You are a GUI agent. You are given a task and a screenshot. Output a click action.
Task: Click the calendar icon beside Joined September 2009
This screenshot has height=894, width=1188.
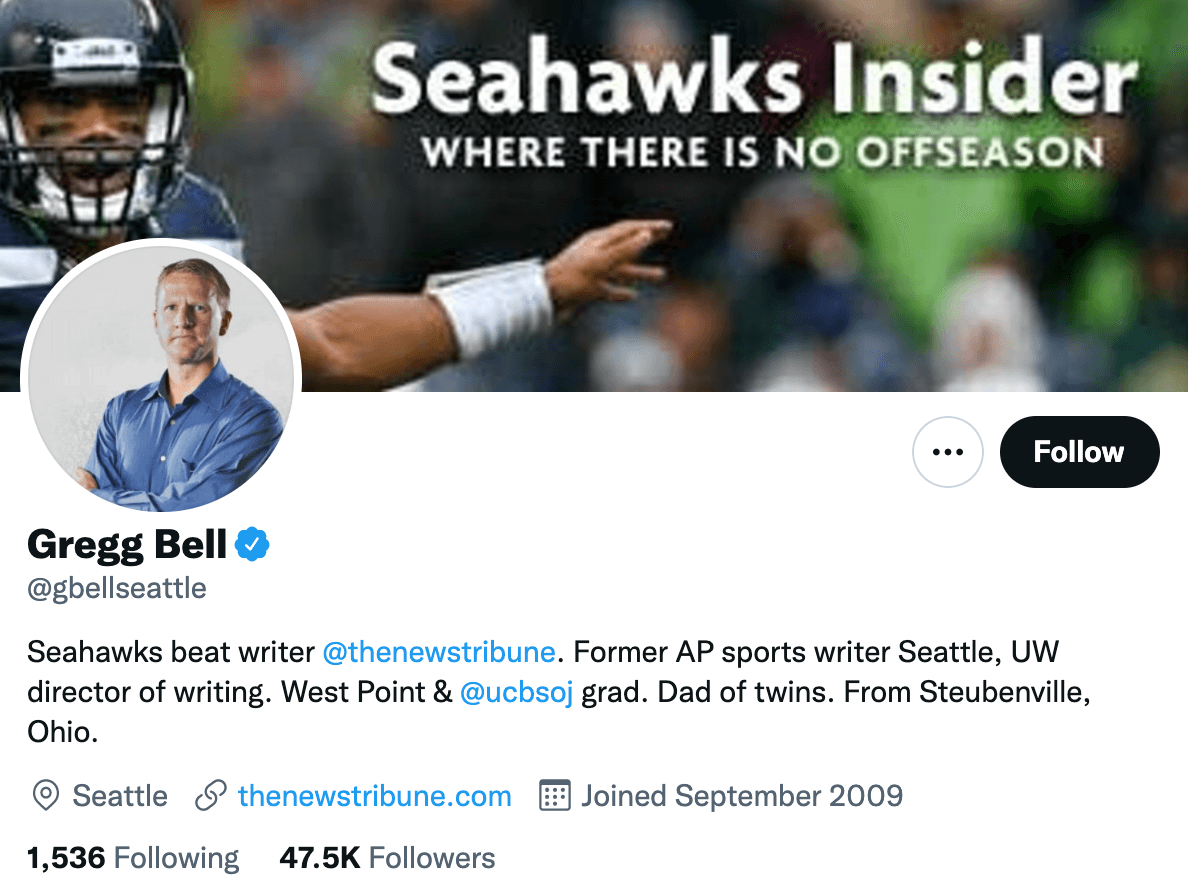click(557, 796)
